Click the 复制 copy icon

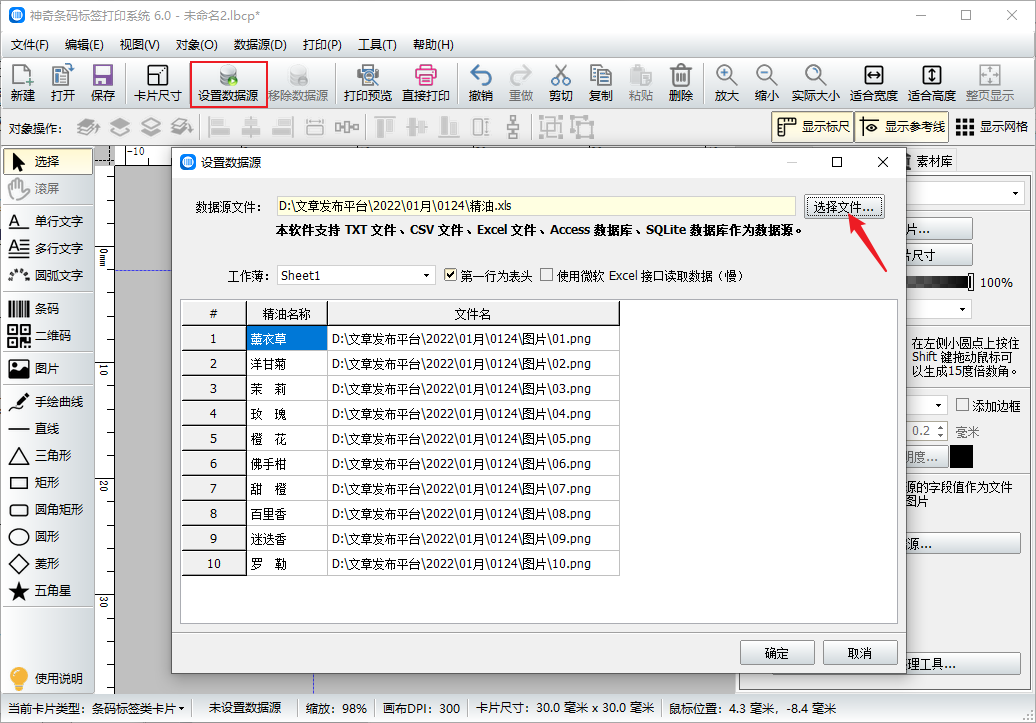[600, 83]
